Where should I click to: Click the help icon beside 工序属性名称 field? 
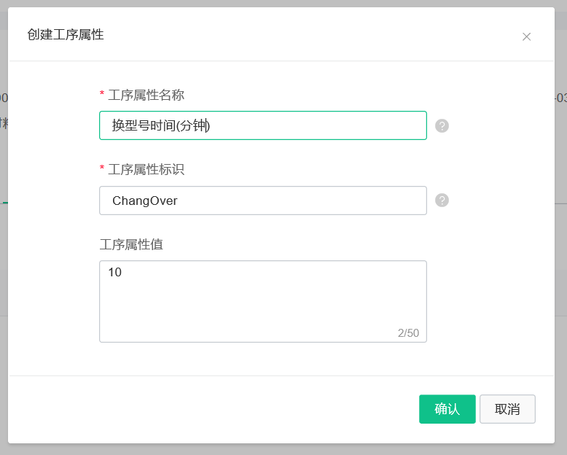pos(442,126)
